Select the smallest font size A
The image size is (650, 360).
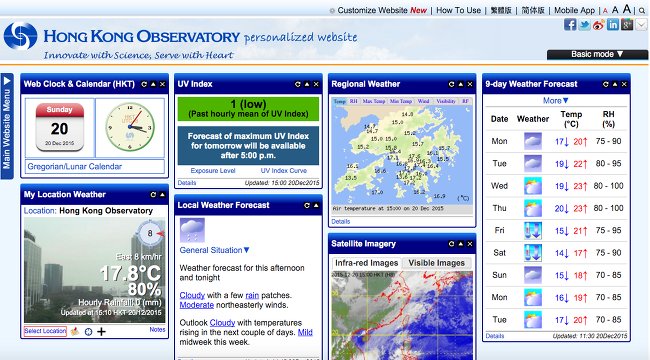click(605, 11)
